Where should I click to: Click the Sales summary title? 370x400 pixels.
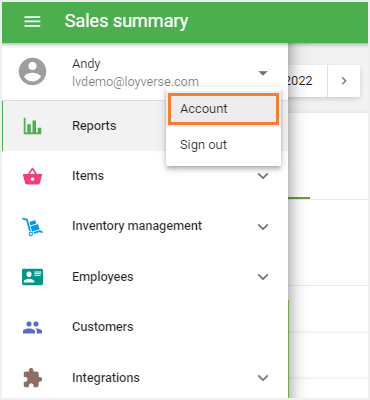tap(126, 22)
